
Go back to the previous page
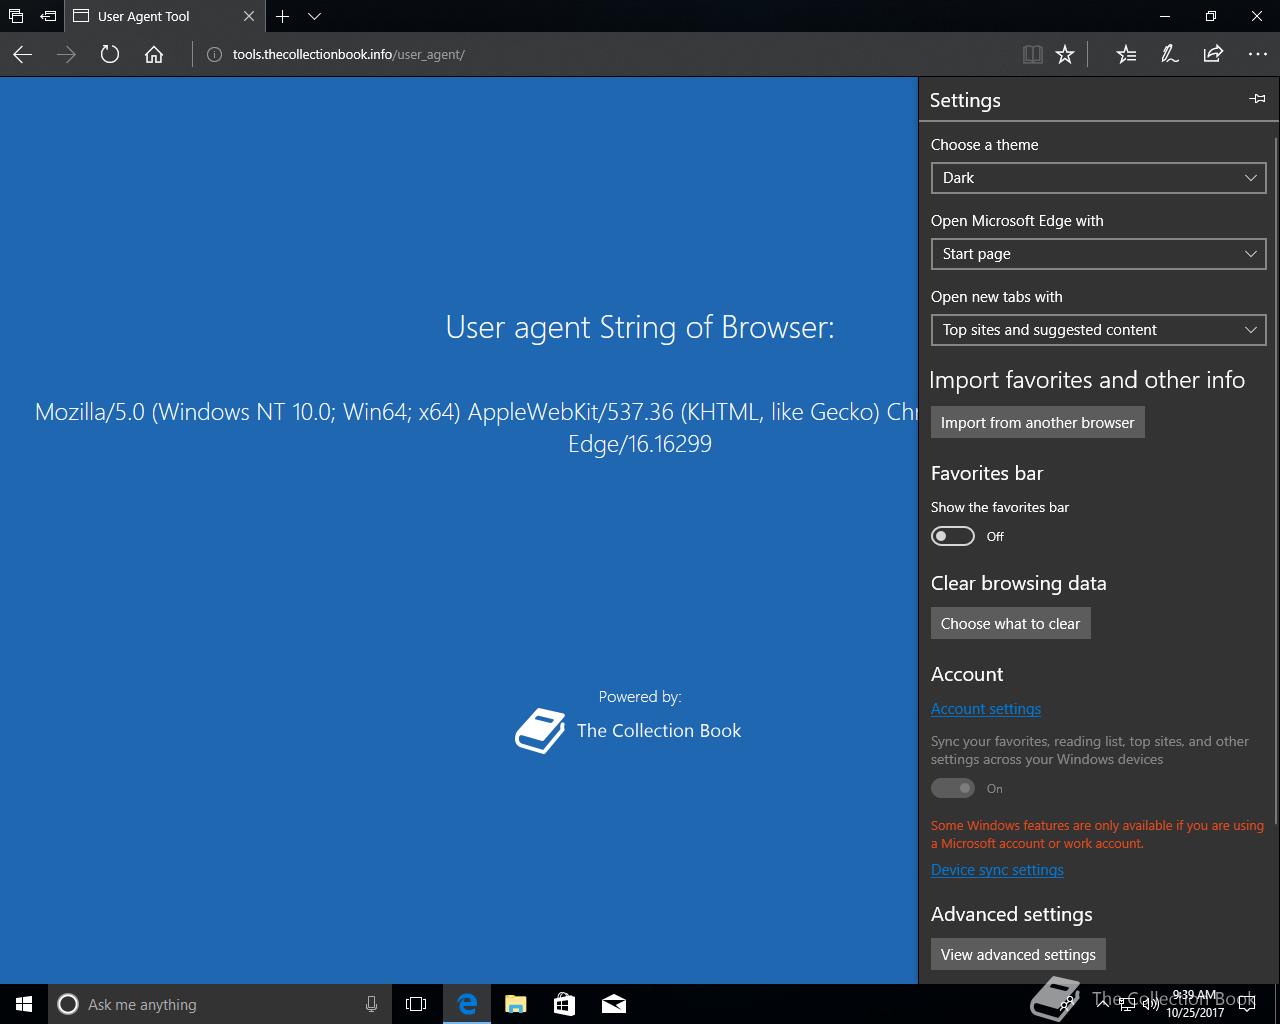coord(22,55)
